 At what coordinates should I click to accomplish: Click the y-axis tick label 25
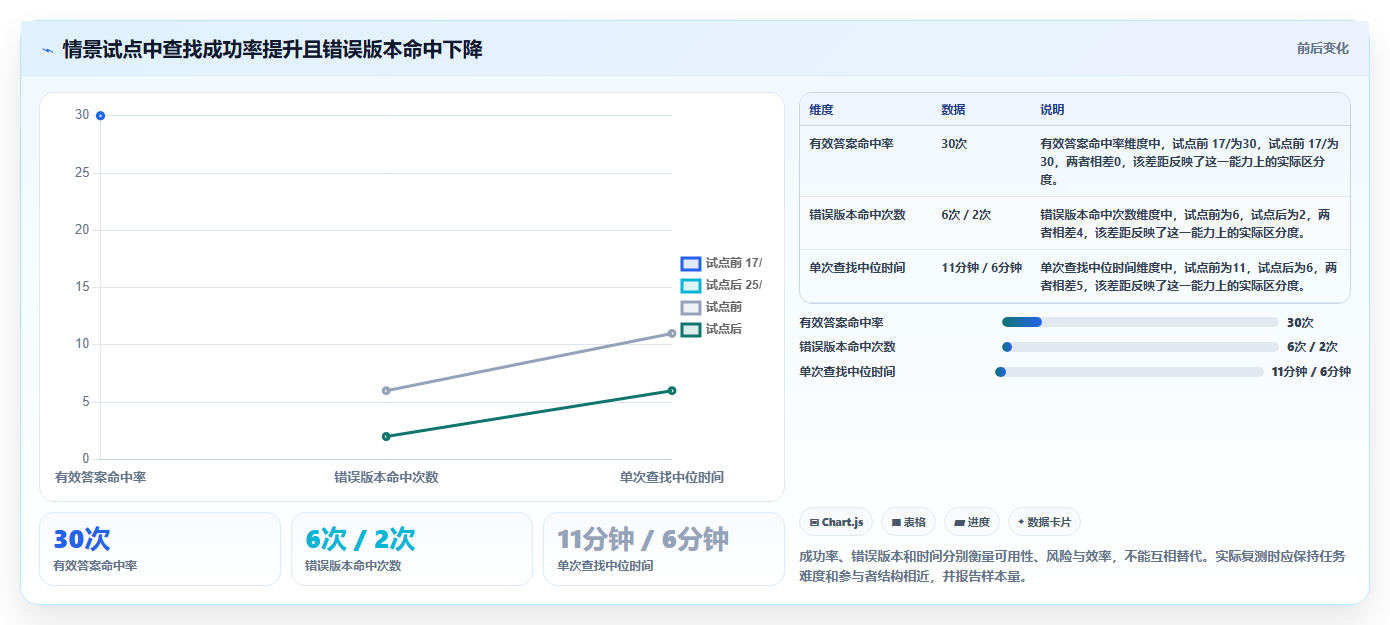click(82, 173)
